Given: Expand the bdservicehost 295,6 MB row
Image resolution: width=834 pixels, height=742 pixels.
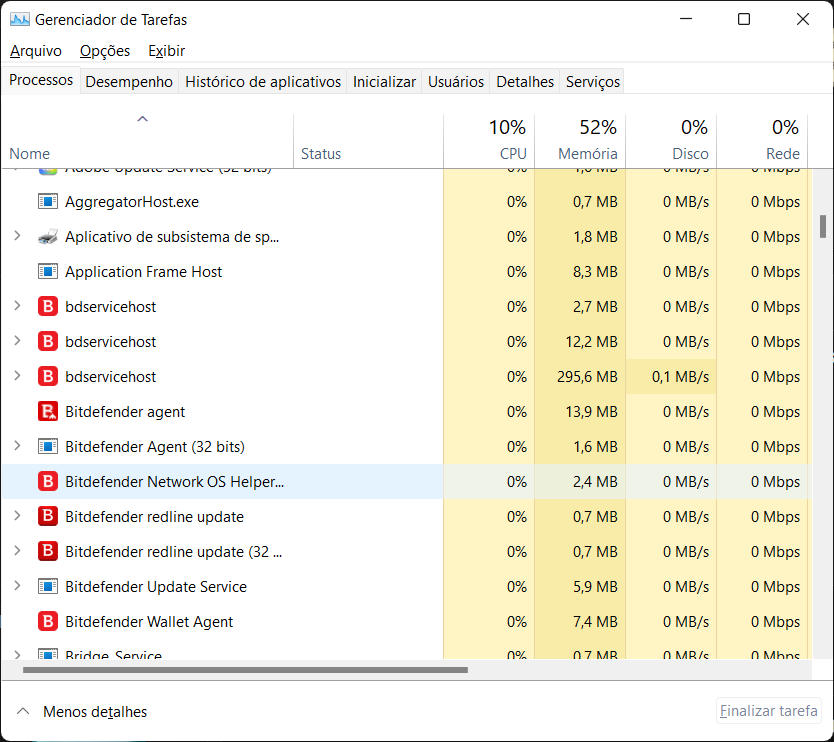Looking at the screenshot, I should coord(17,376).
